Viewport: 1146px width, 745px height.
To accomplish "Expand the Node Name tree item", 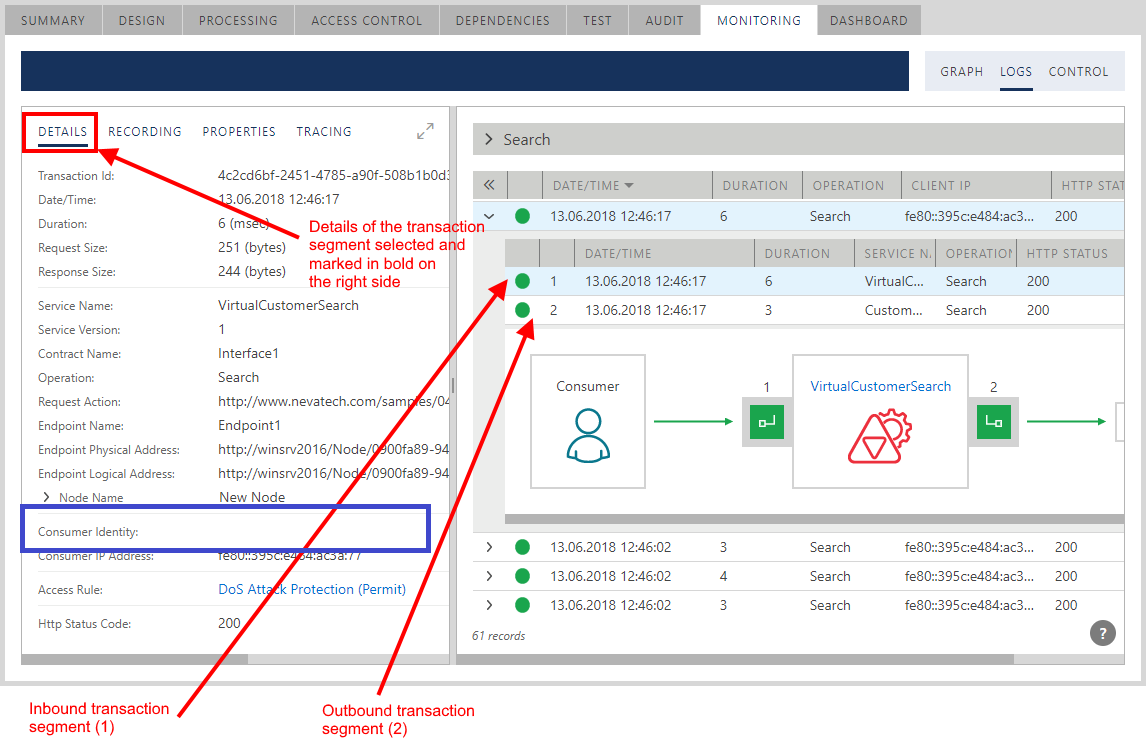I will click(x=45, y=497).
